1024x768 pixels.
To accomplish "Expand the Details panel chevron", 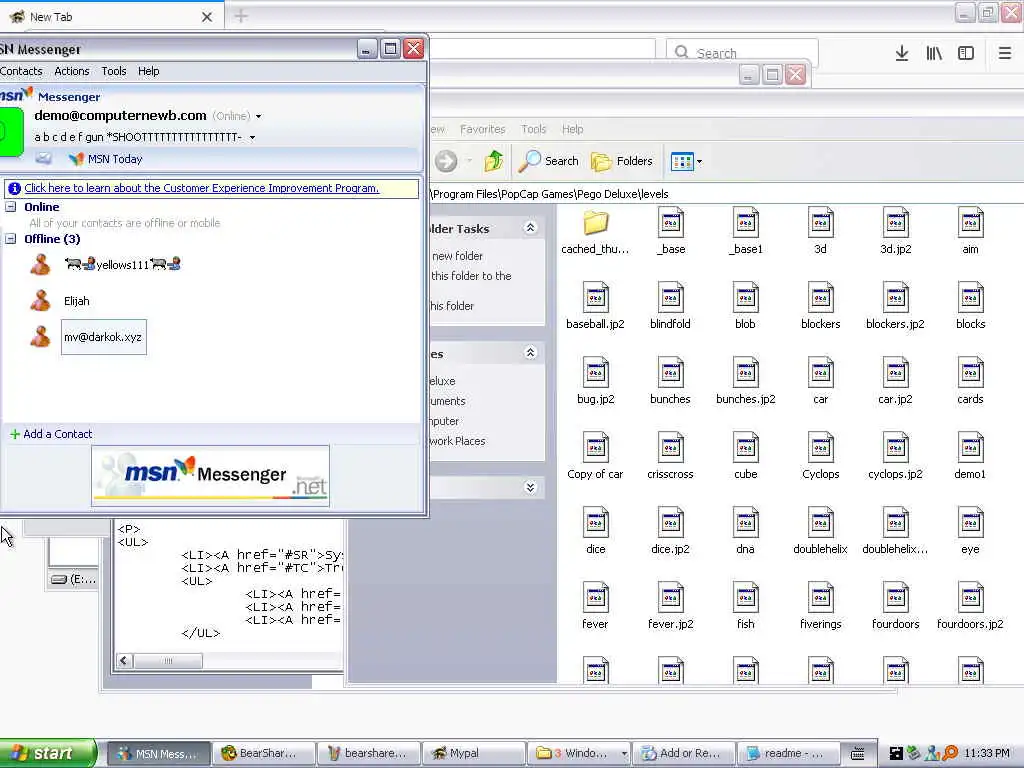I will [530, 487].
